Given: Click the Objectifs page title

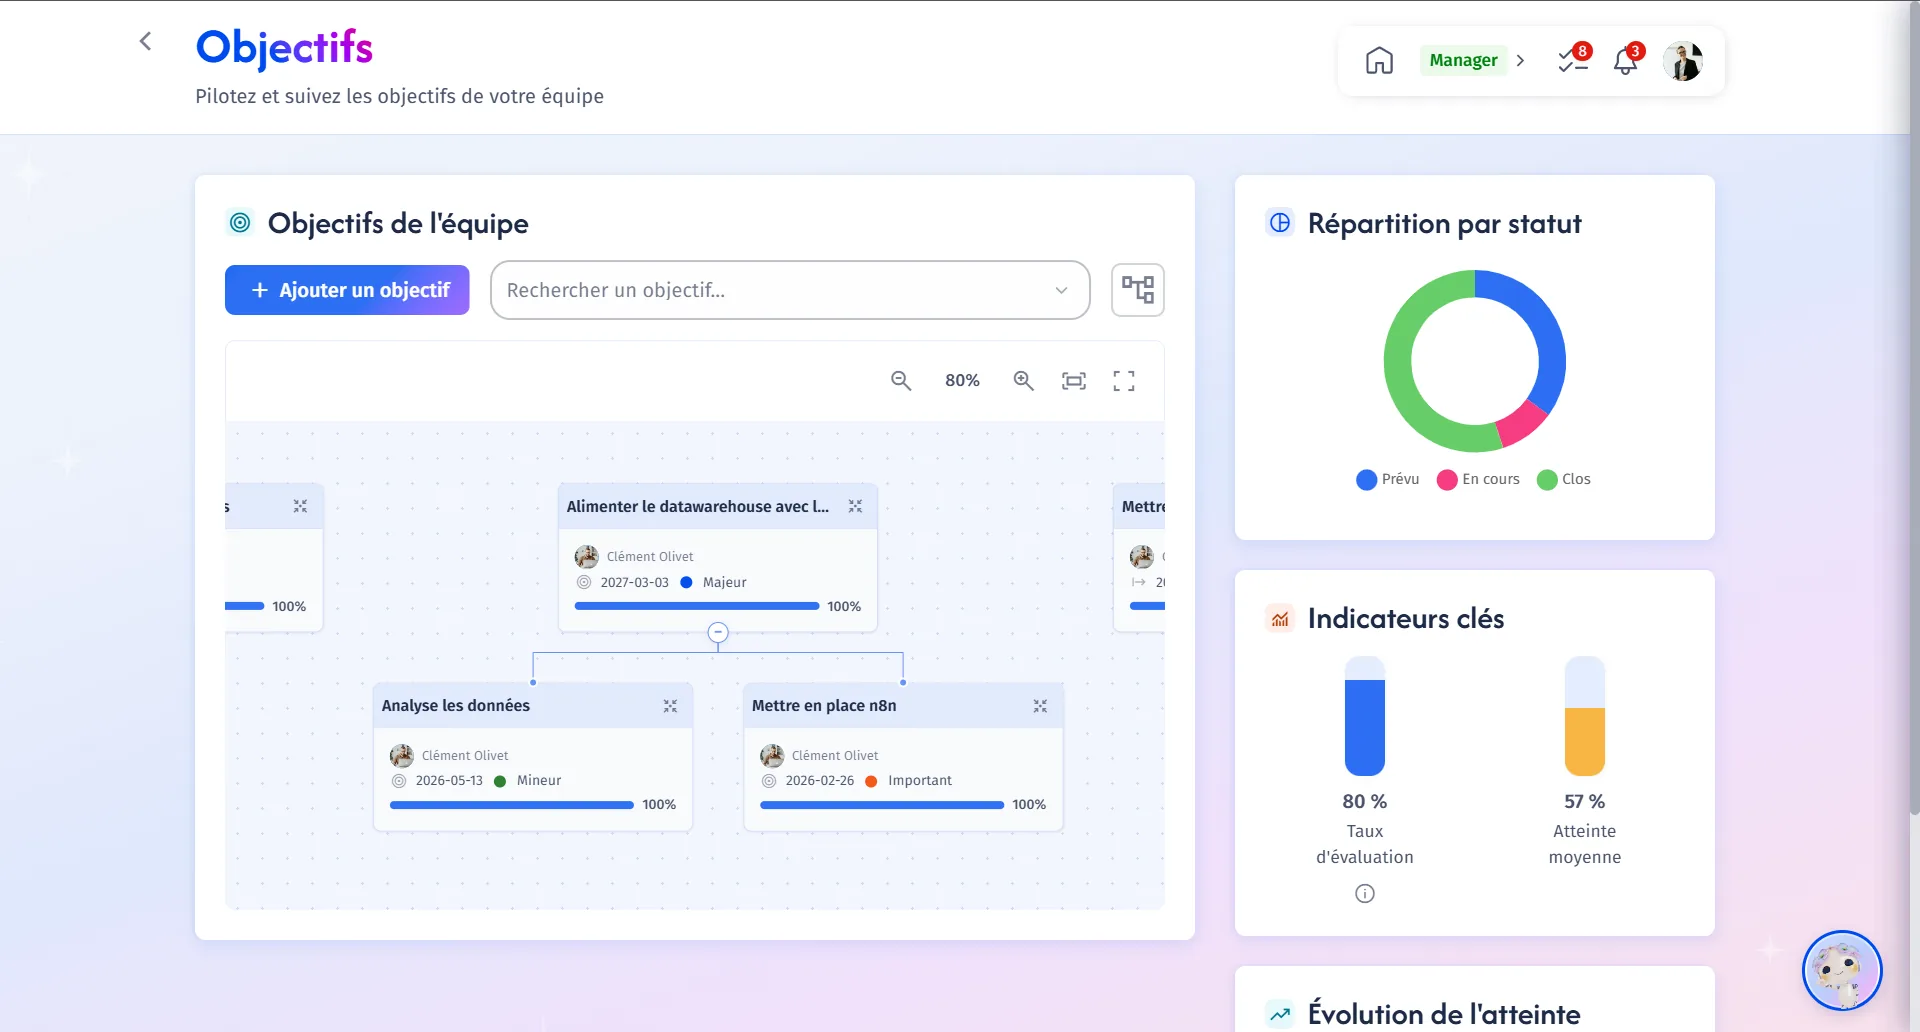Looking at the screenshot, I should click(284, 47).
